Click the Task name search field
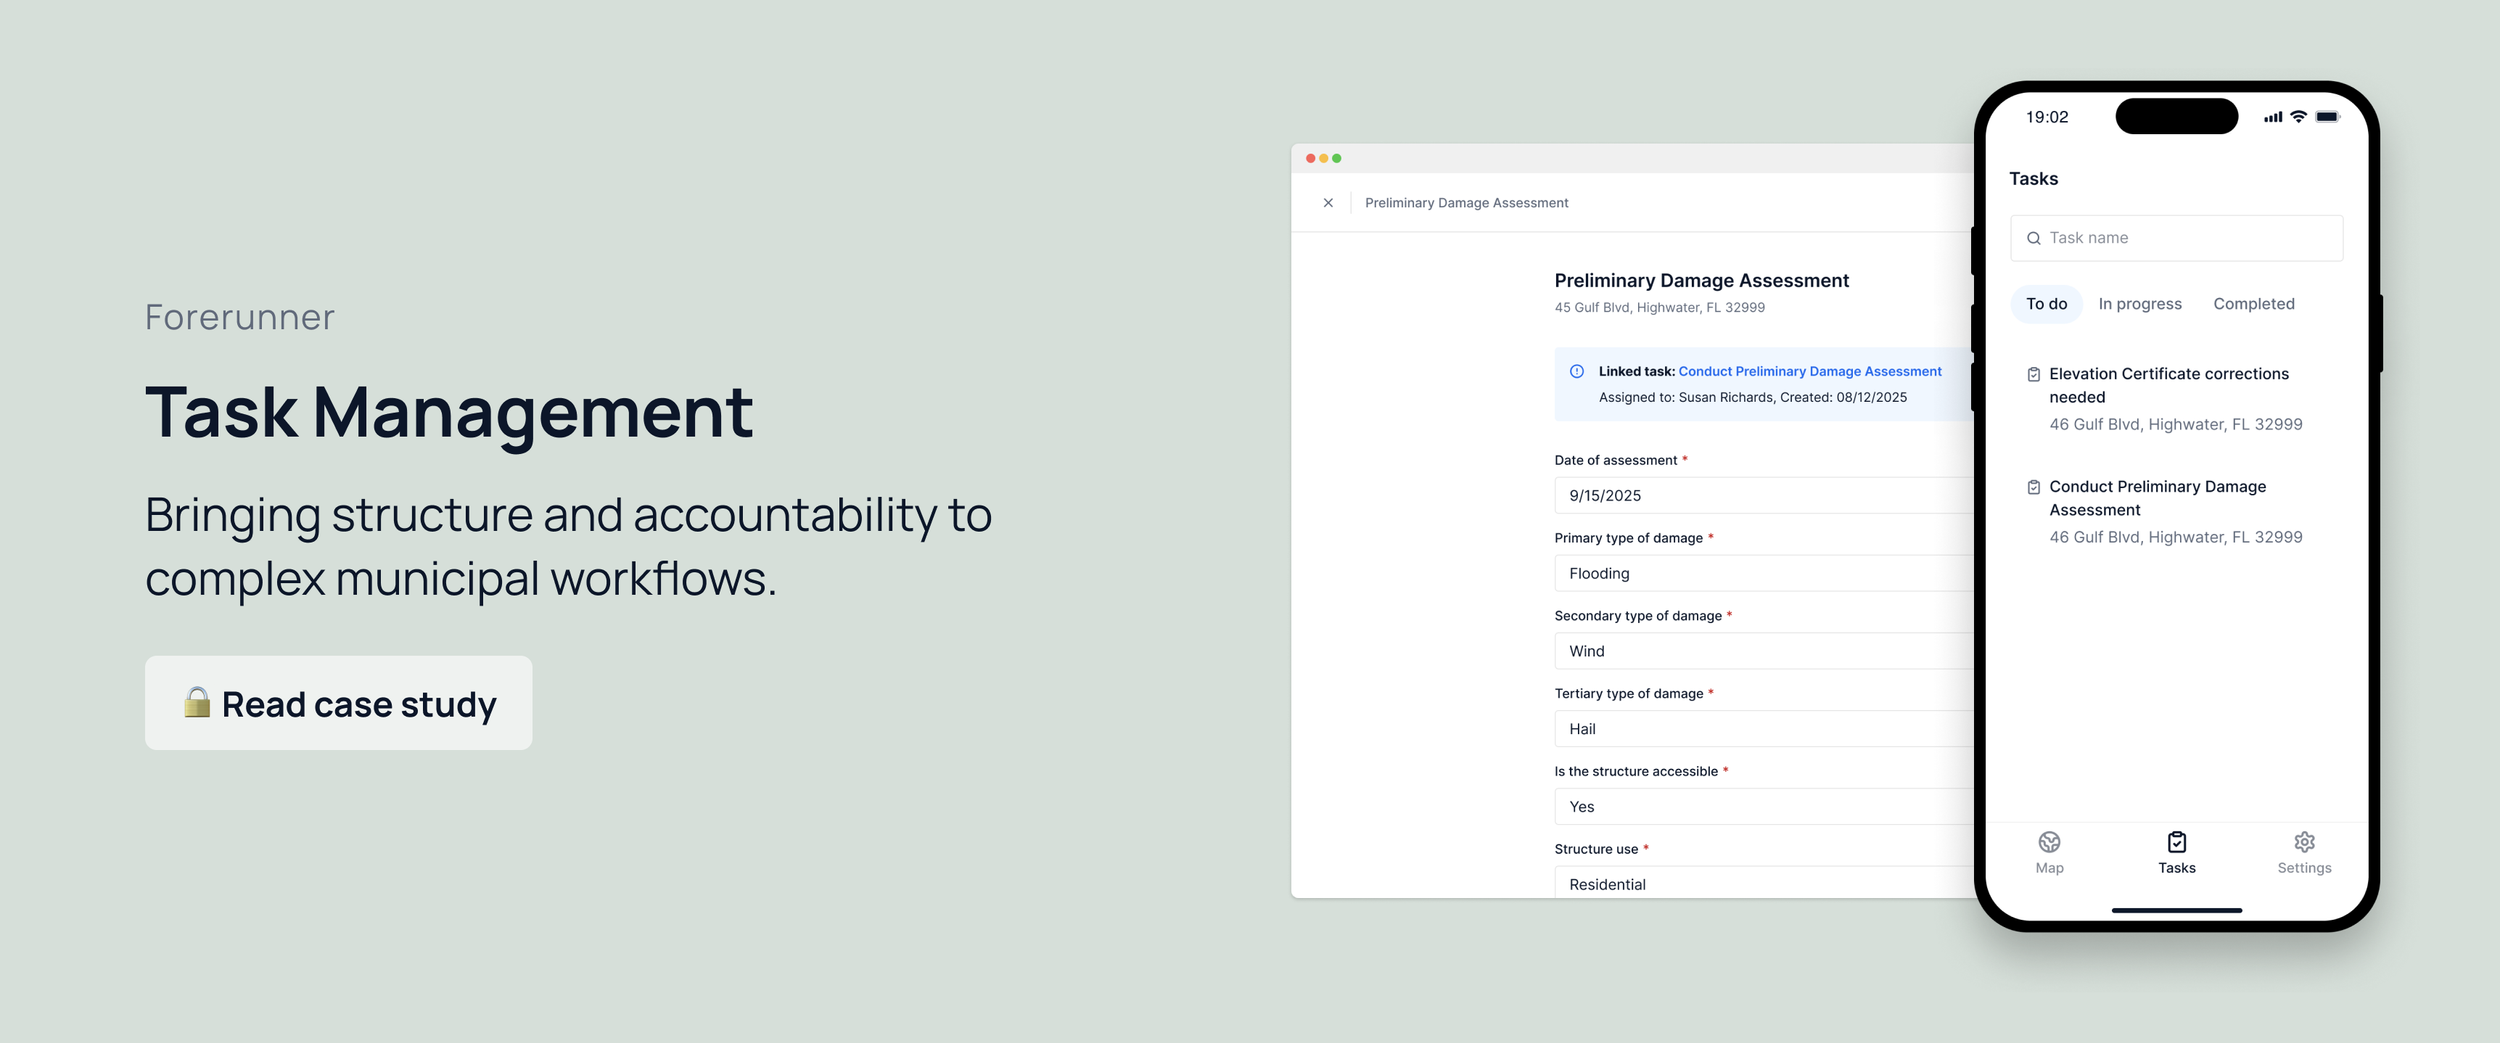This screenshot has width=2500, height=1043. [x=2176, y=238]
